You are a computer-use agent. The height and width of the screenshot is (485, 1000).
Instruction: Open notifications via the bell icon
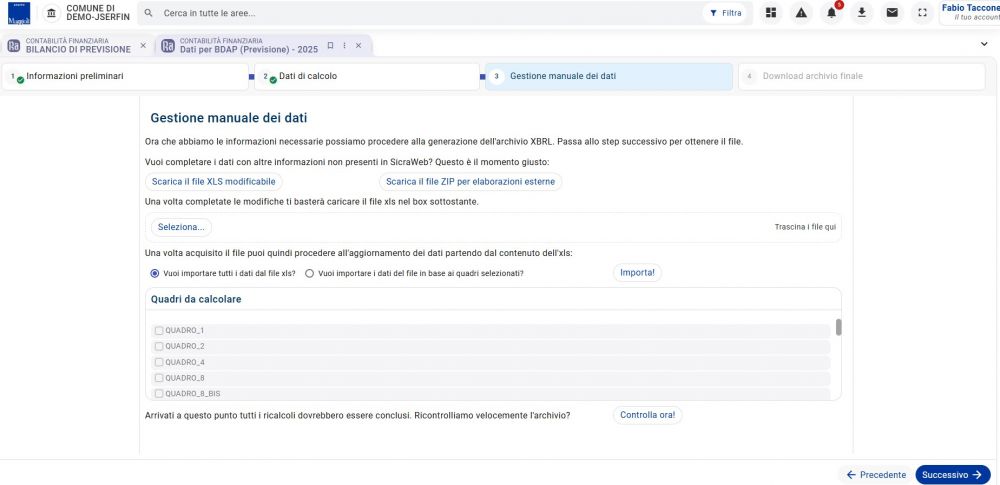point(832,13)
